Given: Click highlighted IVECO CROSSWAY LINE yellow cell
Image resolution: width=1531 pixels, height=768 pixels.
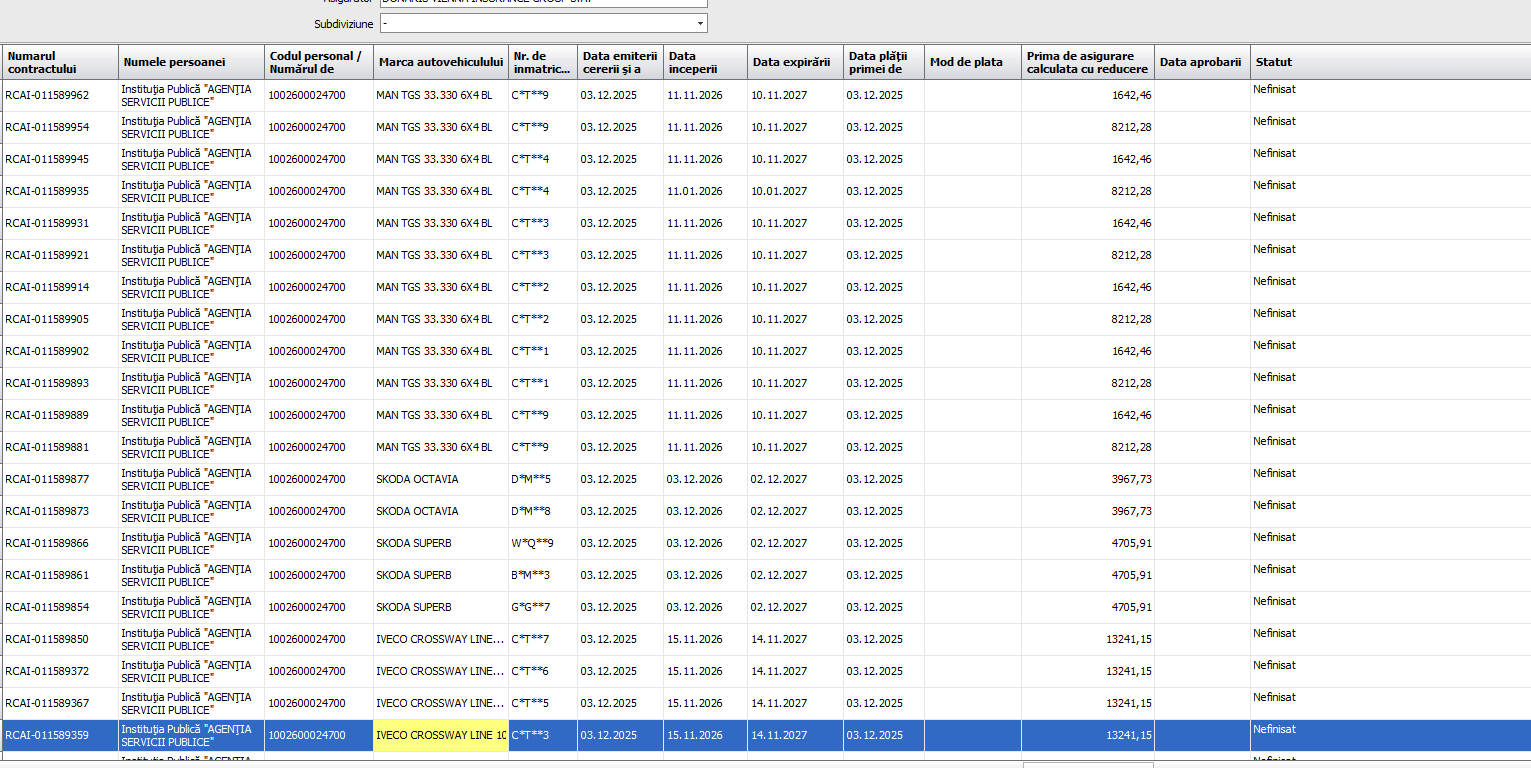Looking at the screenshot, I should (x=440, y=735).
